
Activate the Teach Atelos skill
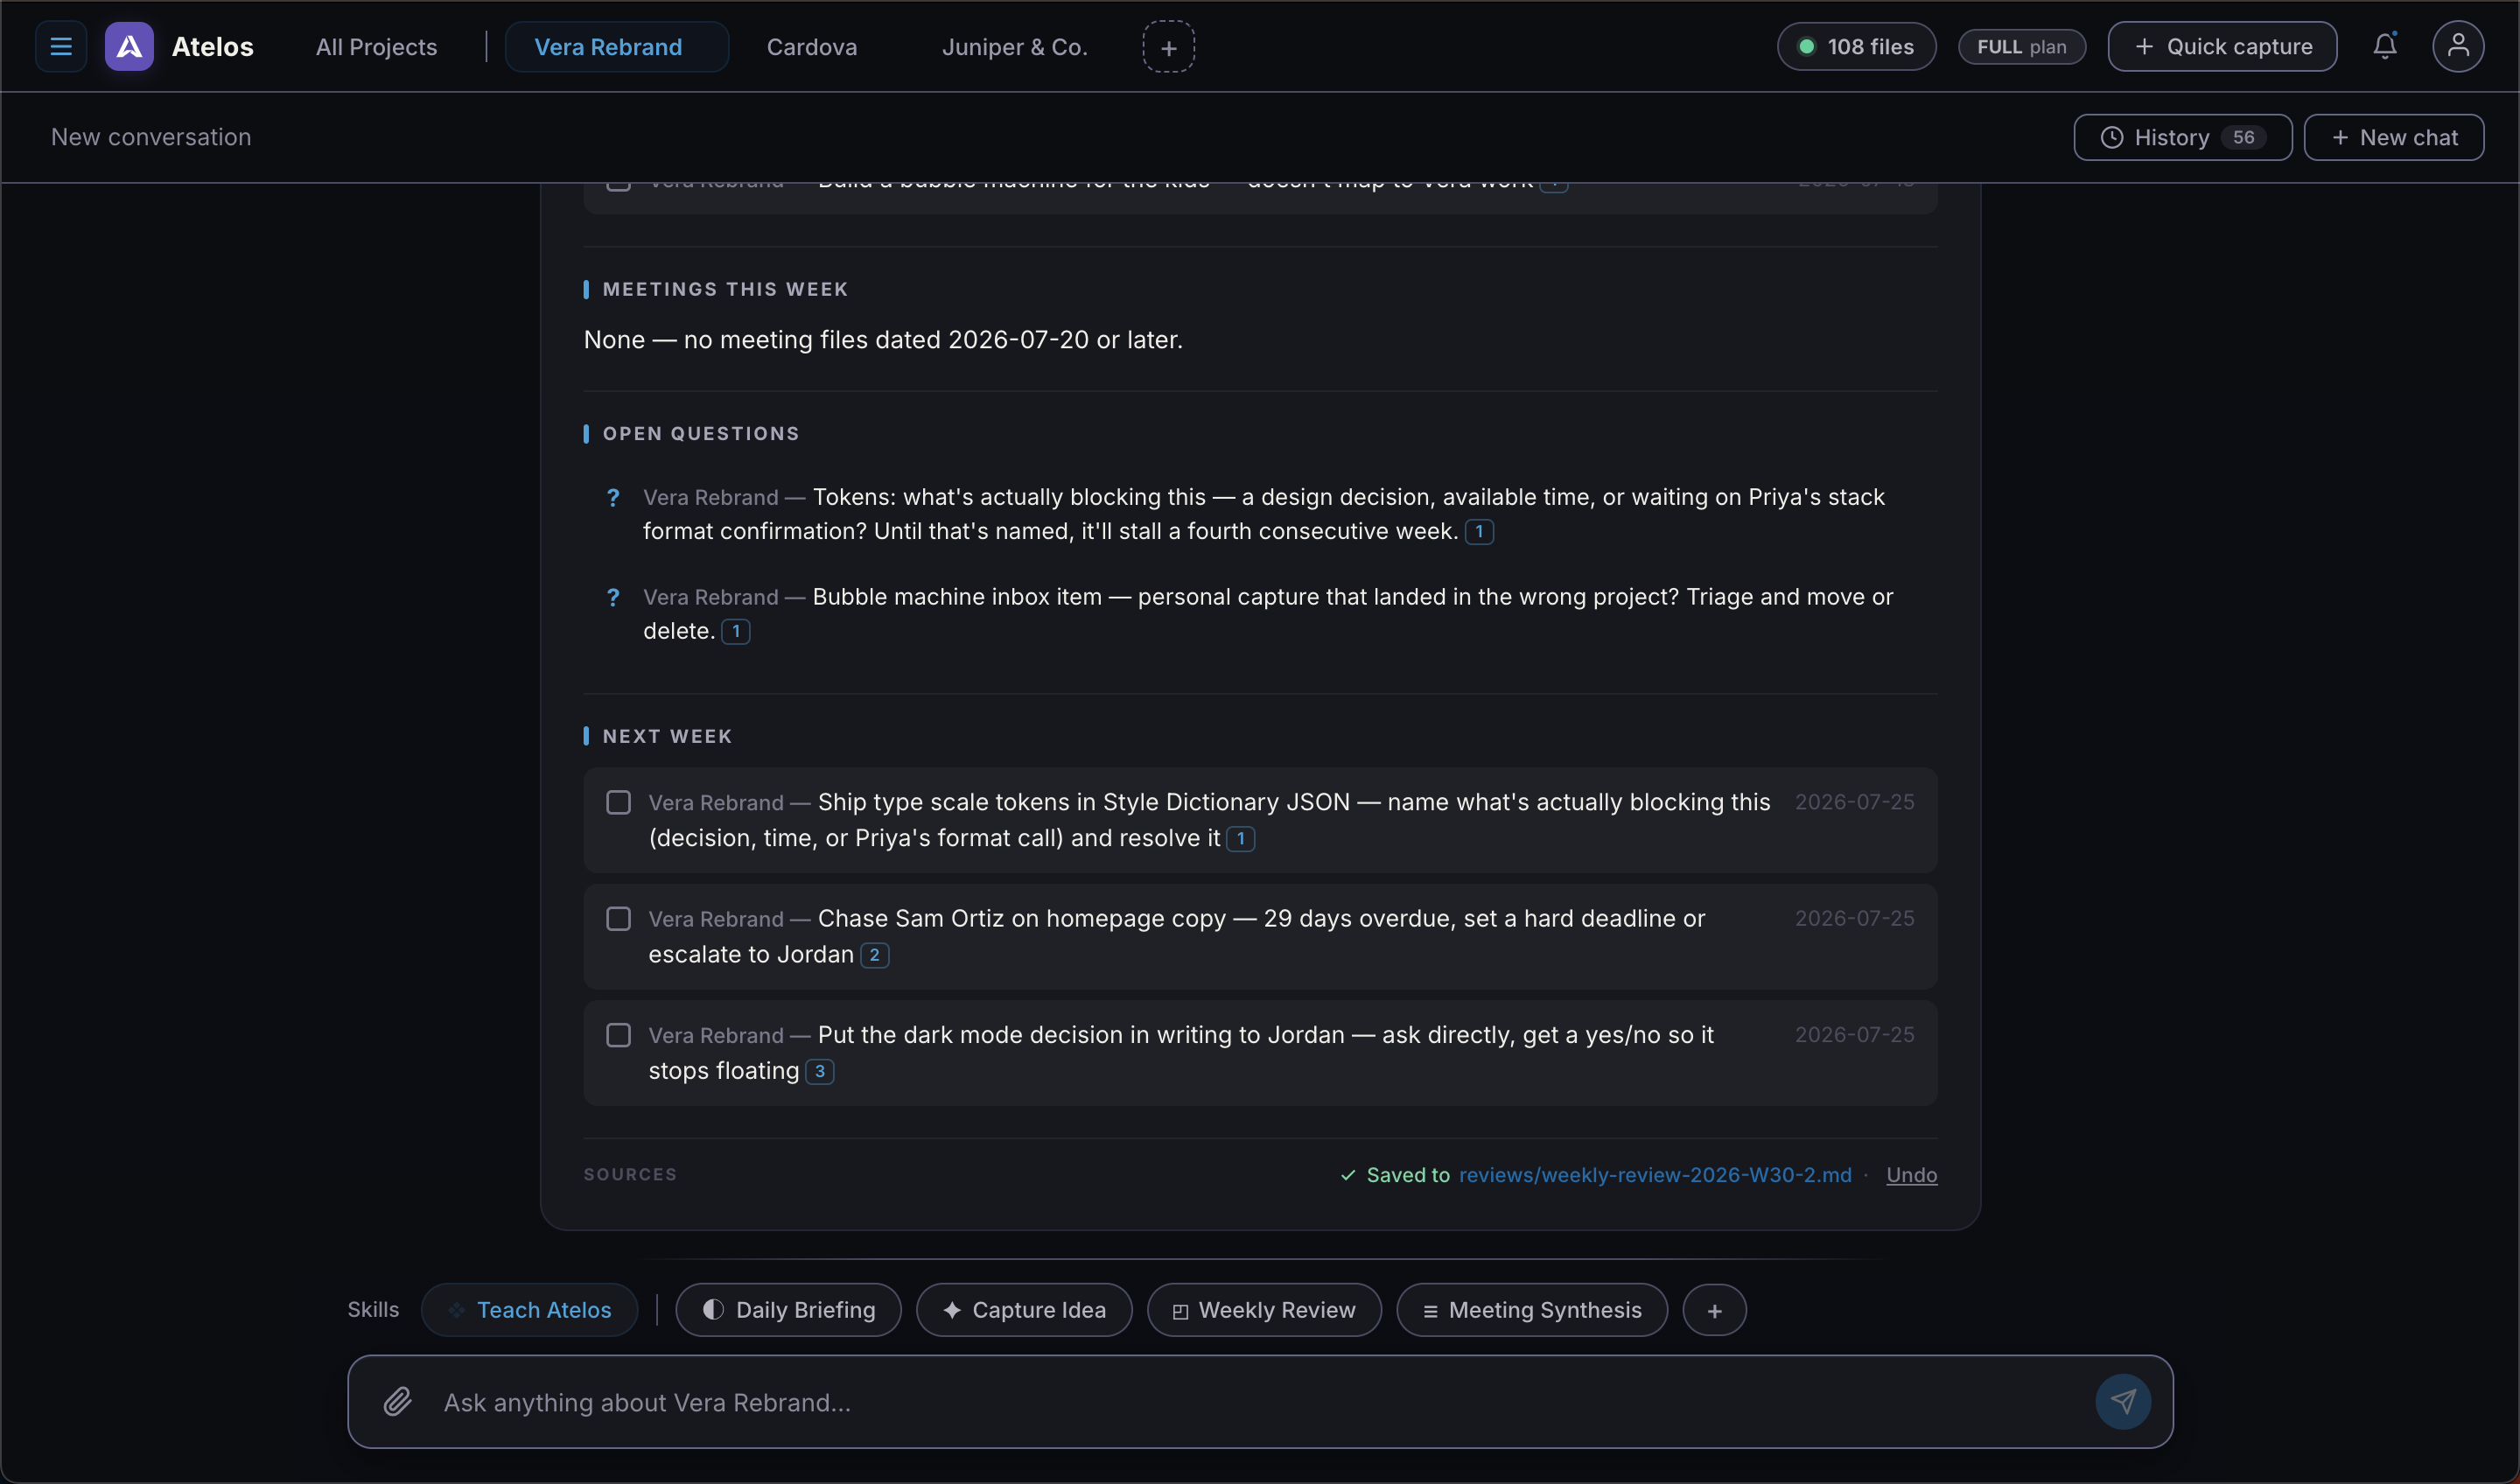tap(529, 1310)
